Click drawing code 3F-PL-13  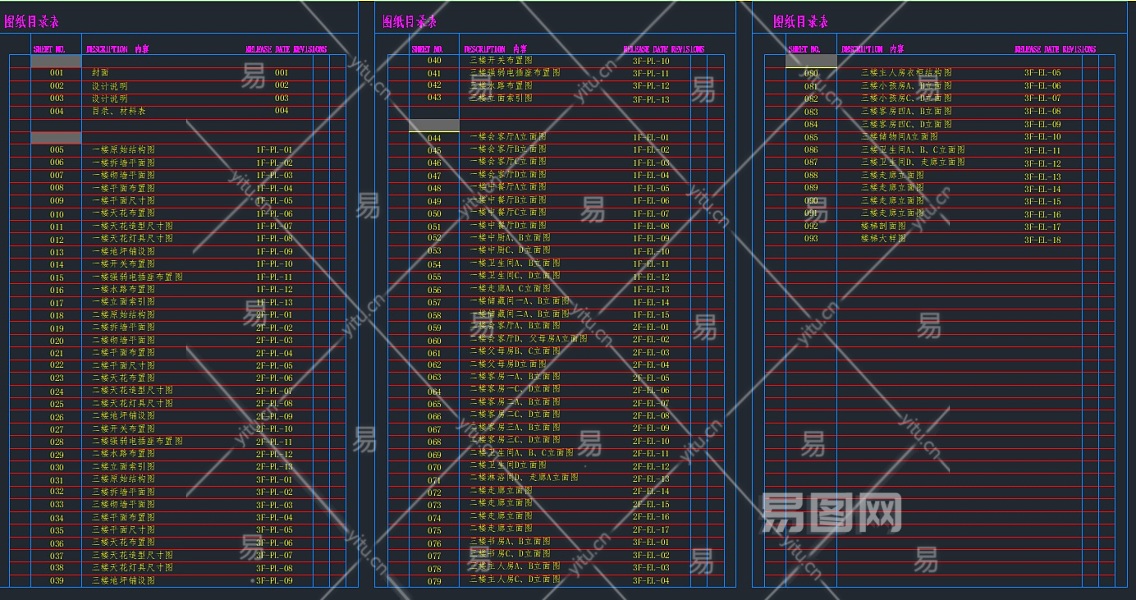click(651, 99)
